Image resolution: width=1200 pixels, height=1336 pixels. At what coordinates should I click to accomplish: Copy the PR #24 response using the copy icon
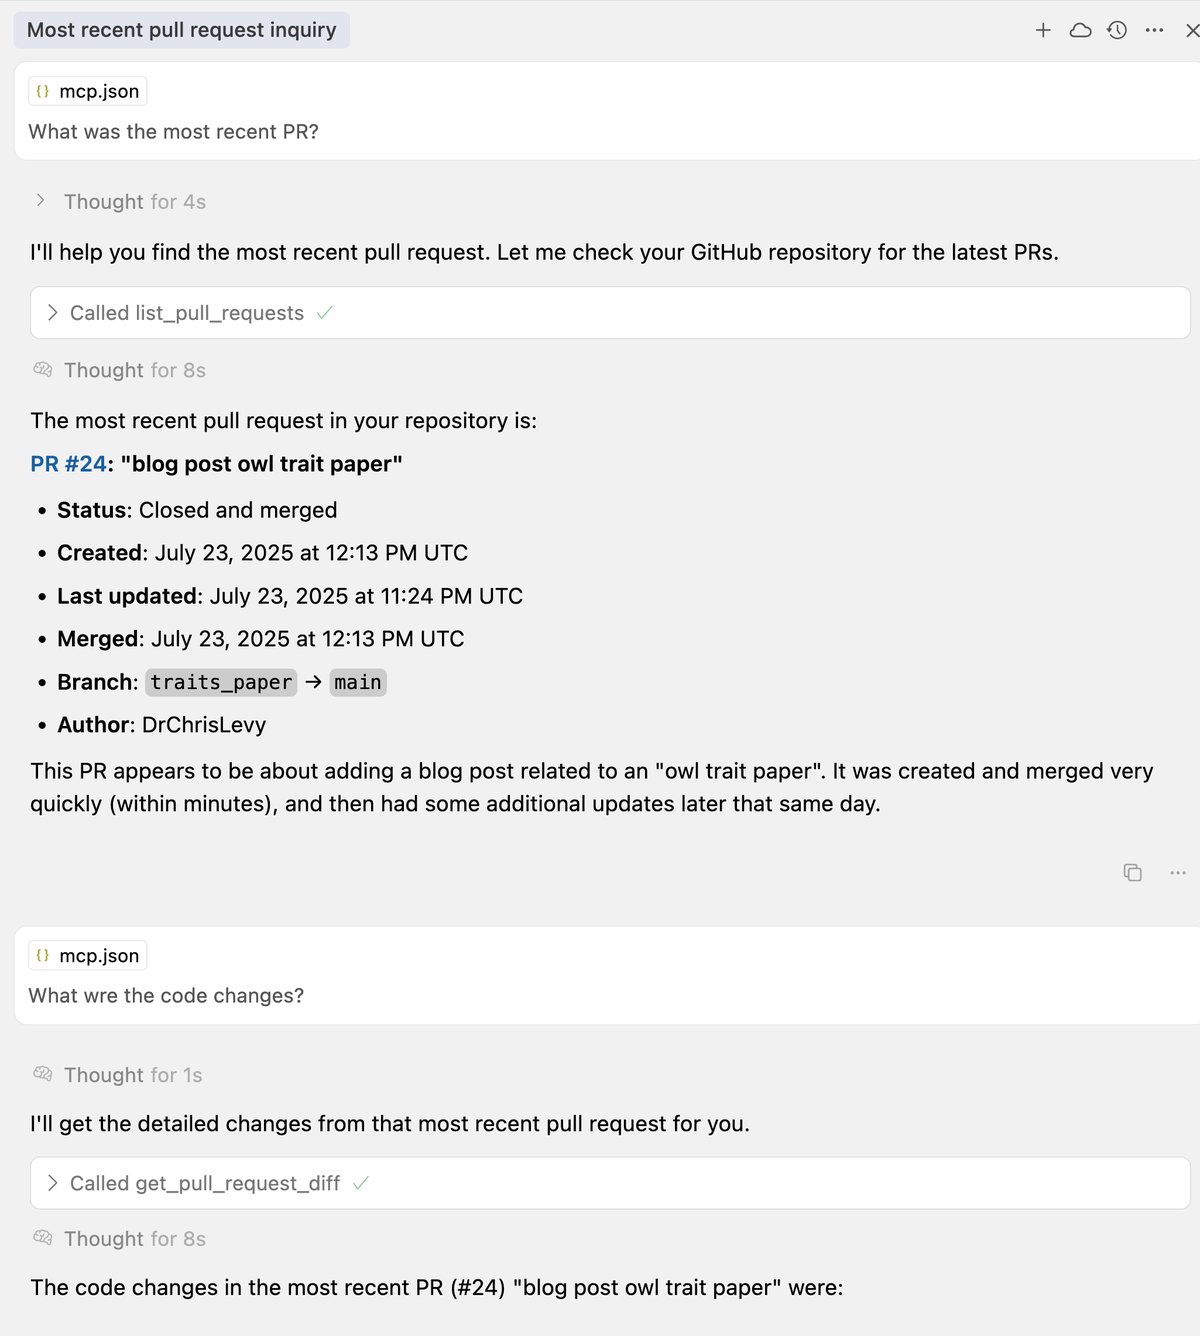1132,873
